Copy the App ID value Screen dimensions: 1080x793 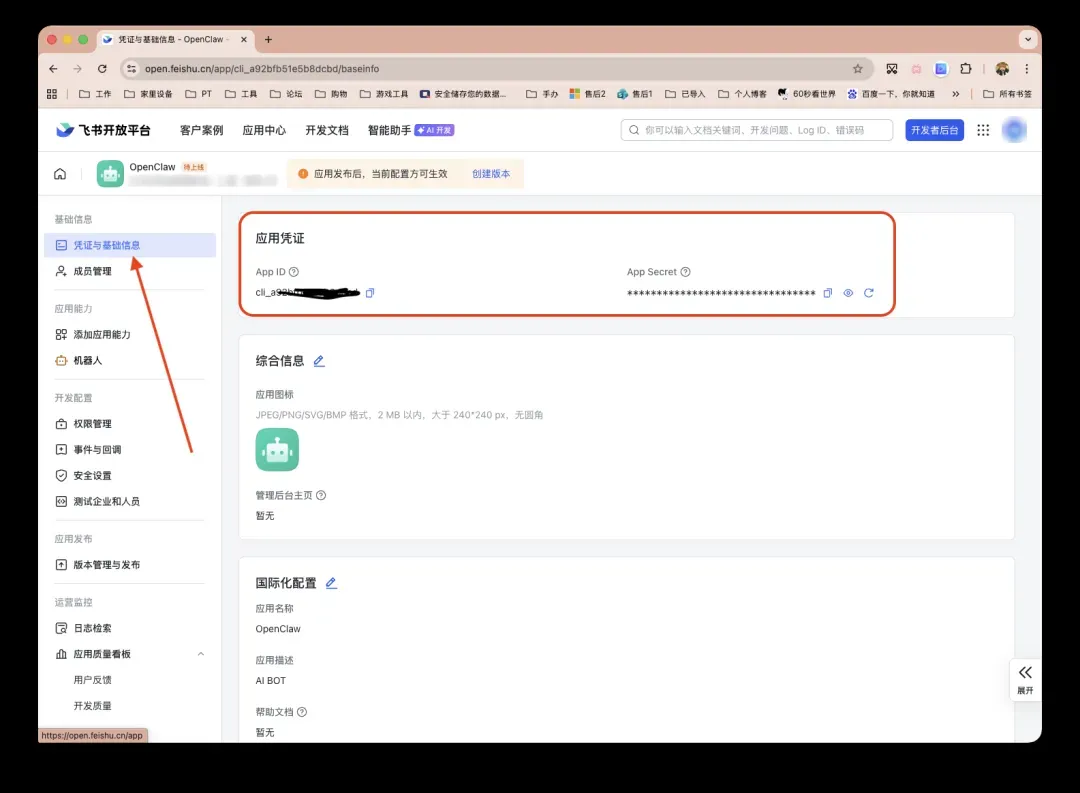[370, 293]
